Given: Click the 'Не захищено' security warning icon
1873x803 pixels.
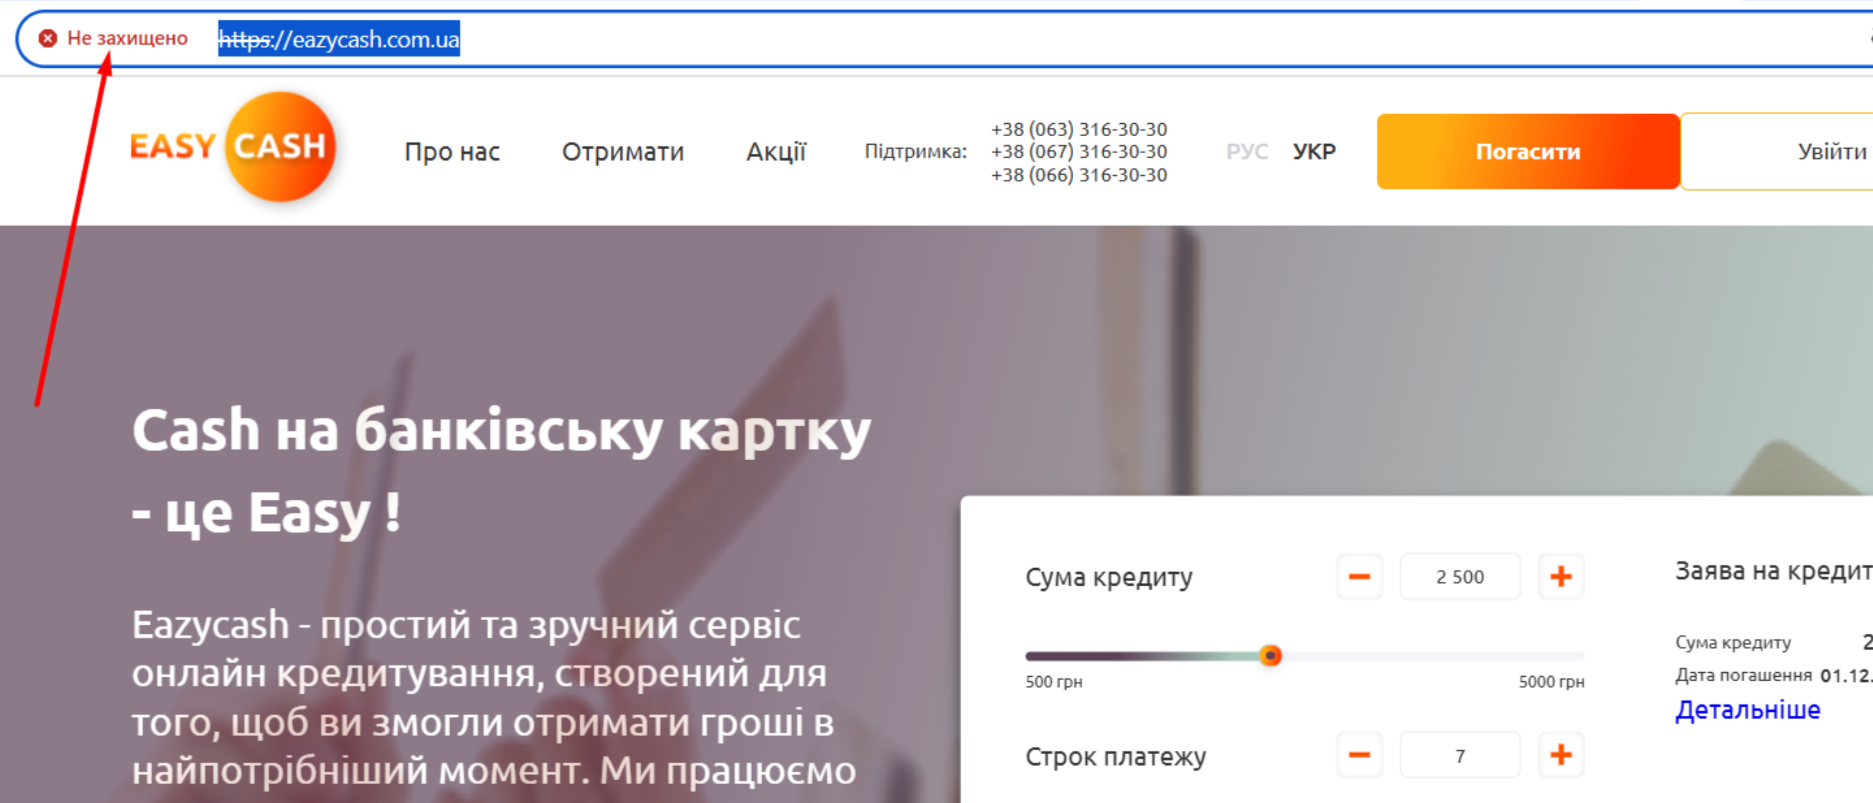Looking at the screenshot, I should click(x=48, y=39).
